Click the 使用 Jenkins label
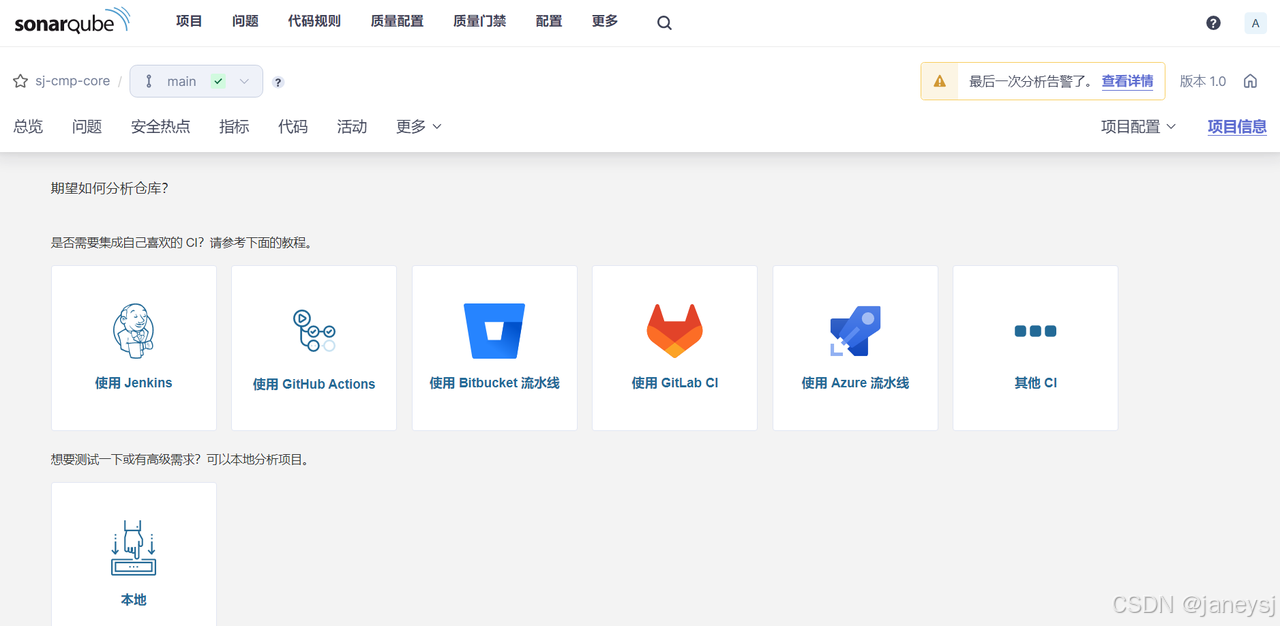This screenshot has width=1280, height=626. [134, 383]
